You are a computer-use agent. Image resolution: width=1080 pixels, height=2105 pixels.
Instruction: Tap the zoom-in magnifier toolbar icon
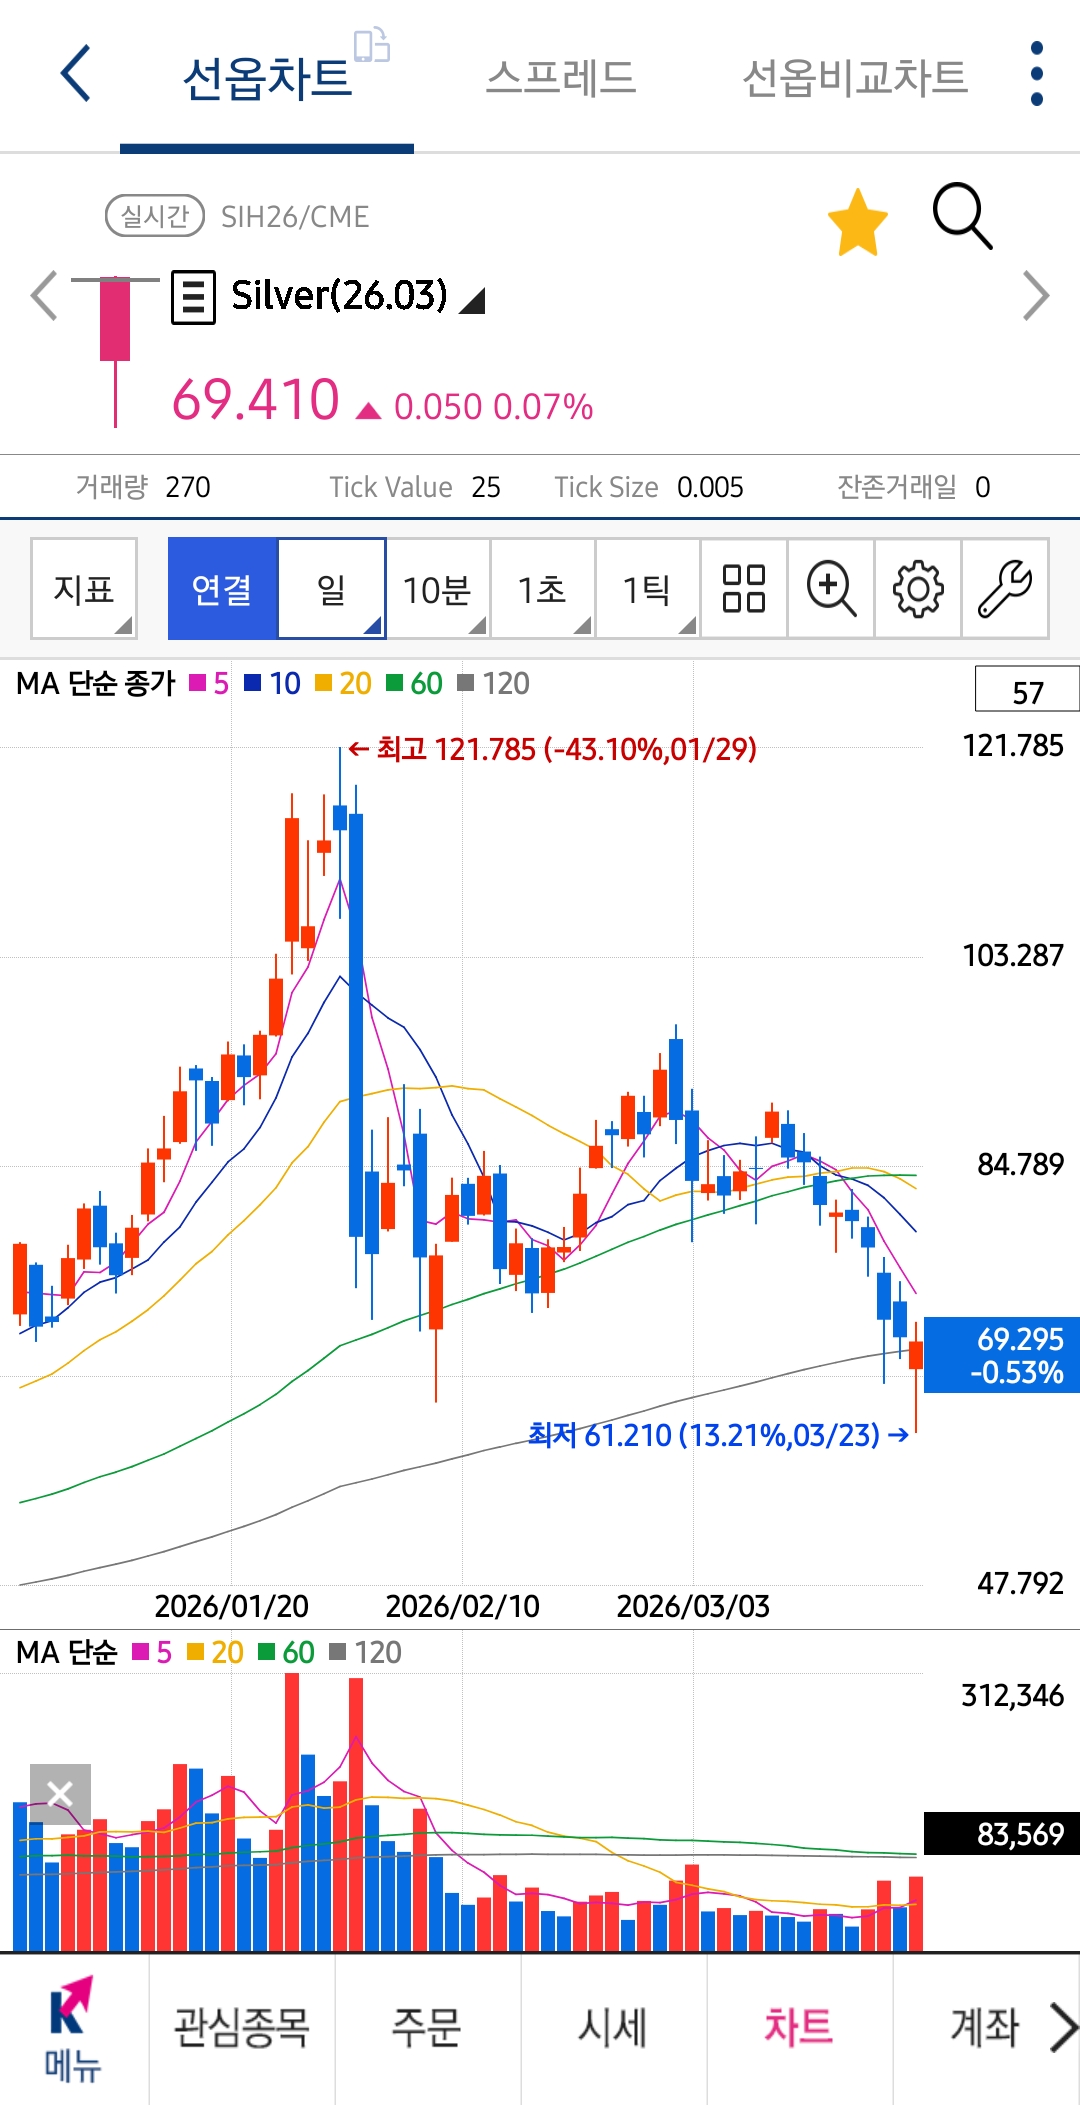[x=831, y=588]
